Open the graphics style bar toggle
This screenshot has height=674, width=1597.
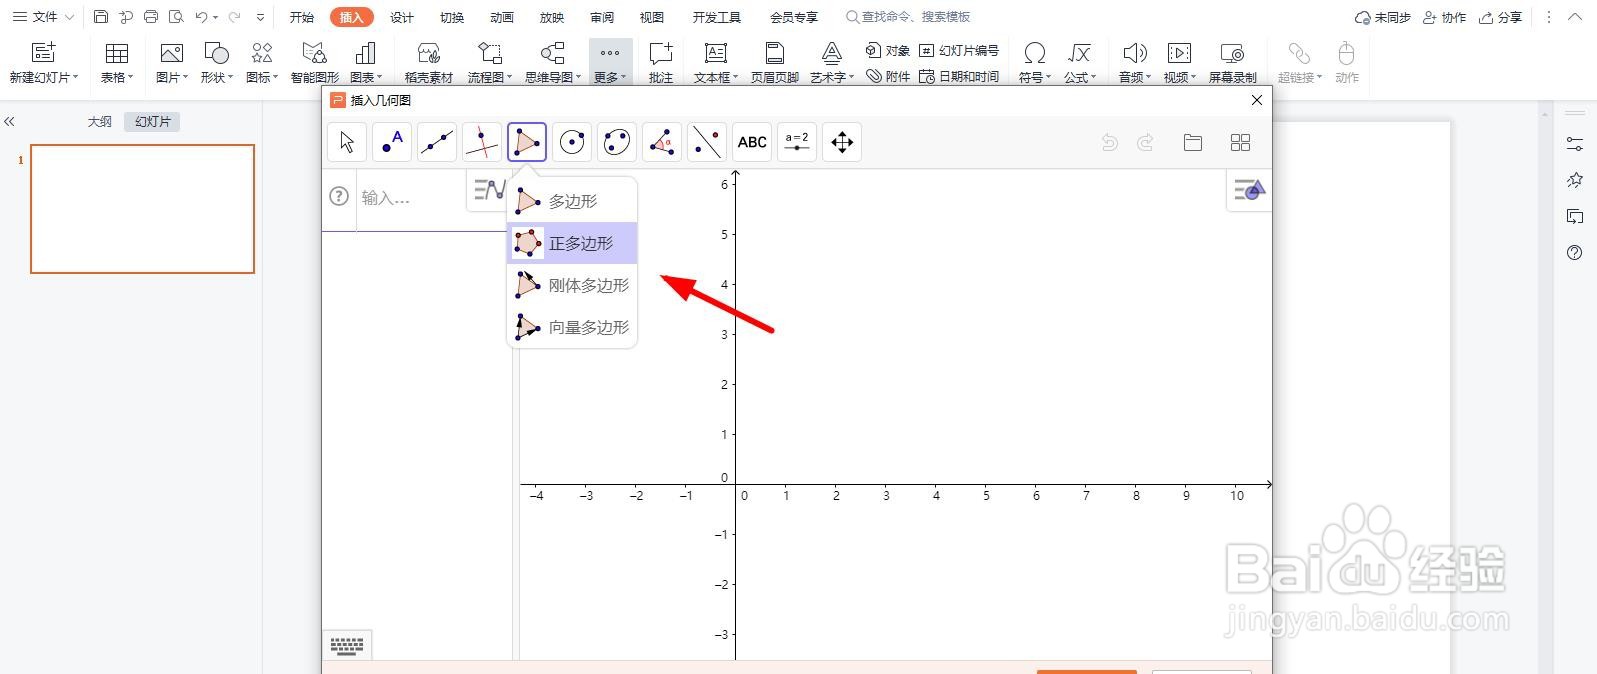tap(1249, 189)
